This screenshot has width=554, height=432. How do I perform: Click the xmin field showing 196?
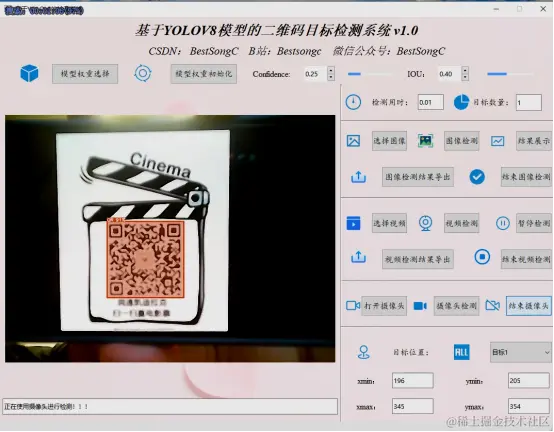[x=412, y=381]
